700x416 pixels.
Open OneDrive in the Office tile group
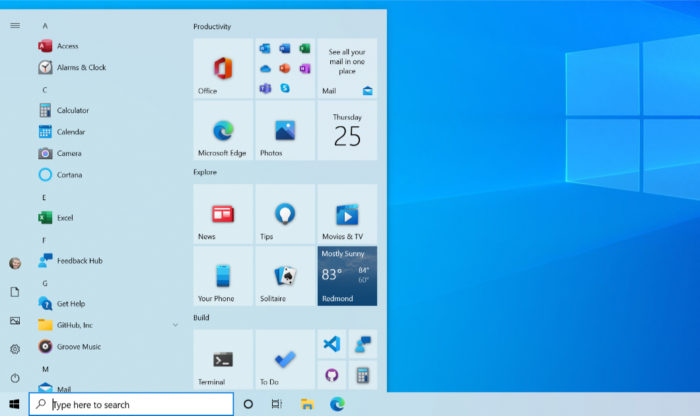pos(265,68)
